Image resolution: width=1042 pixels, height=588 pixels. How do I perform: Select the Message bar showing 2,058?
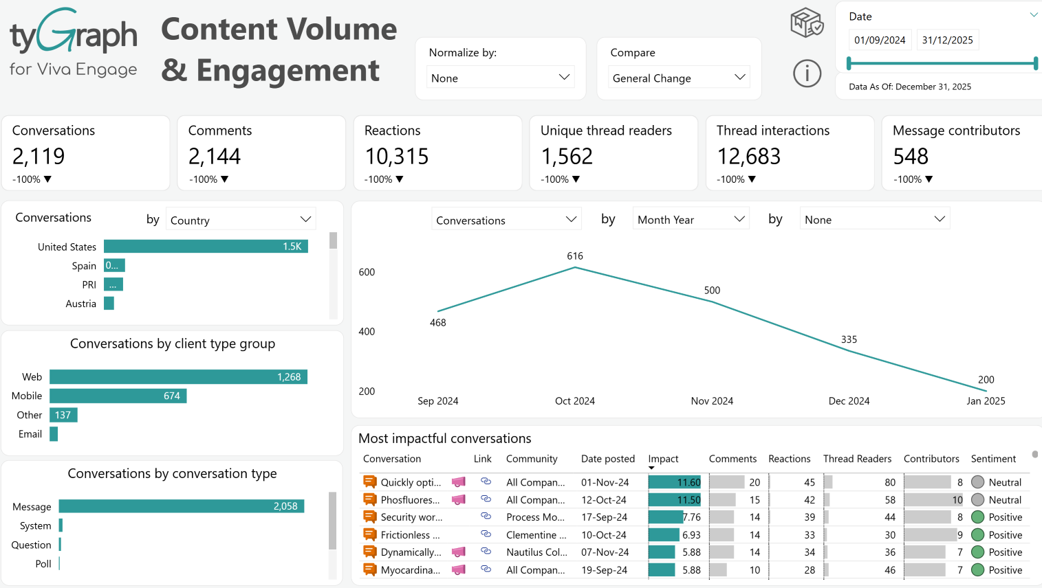tap(181, 506)
